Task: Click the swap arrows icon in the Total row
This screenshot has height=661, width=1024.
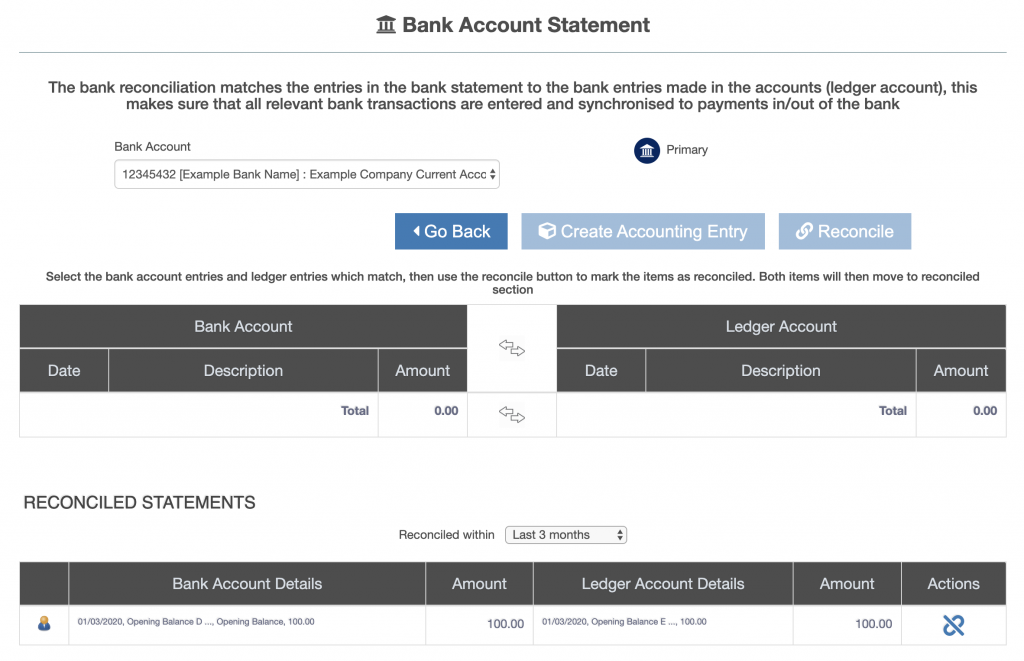Action: pos(512,414)
